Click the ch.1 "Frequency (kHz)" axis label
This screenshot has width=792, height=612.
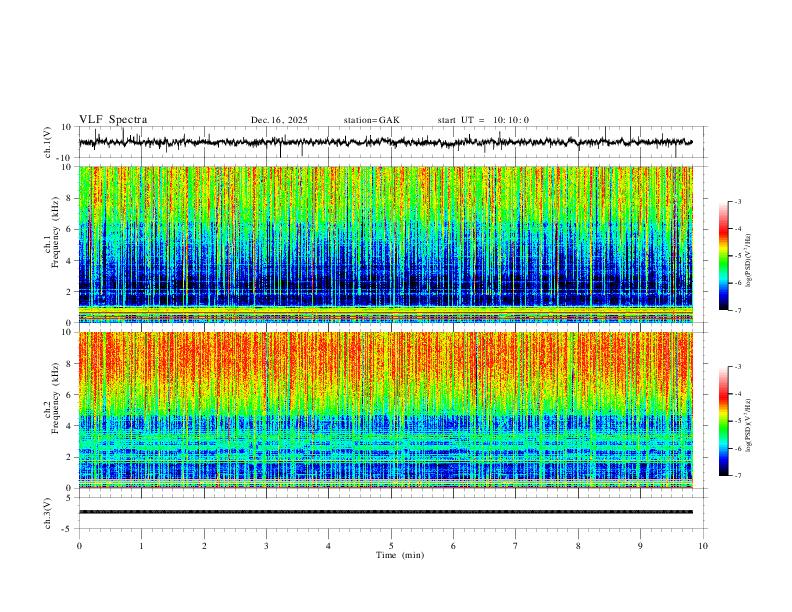click(x=55, y=232)
